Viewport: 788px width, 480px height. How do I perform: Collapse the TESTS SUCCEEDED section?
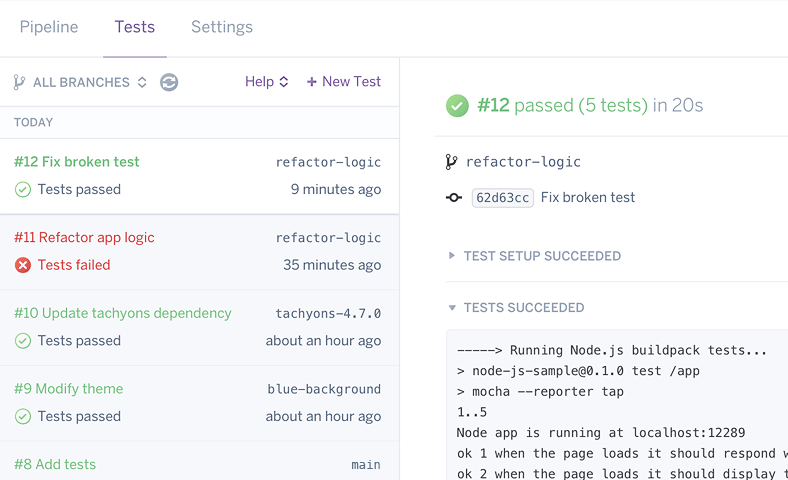point(516,308)
